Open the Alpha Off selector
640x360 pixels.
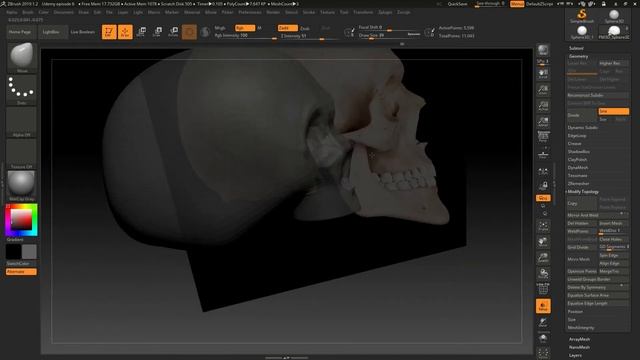click(22, 122)
